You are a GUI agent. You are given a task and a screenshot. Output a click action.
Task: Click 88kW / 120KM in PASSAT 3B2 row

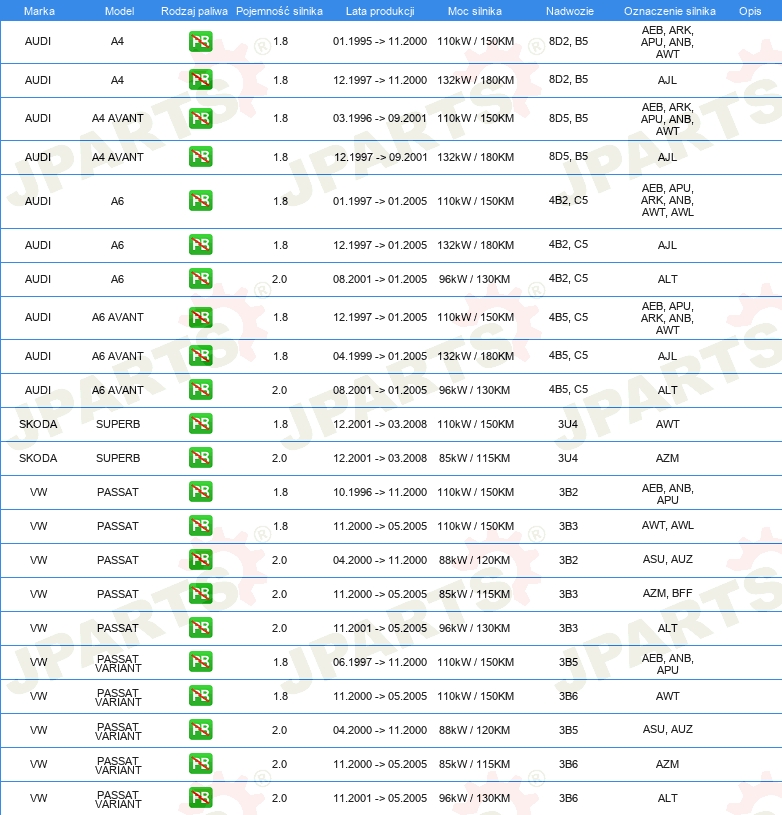474,560
